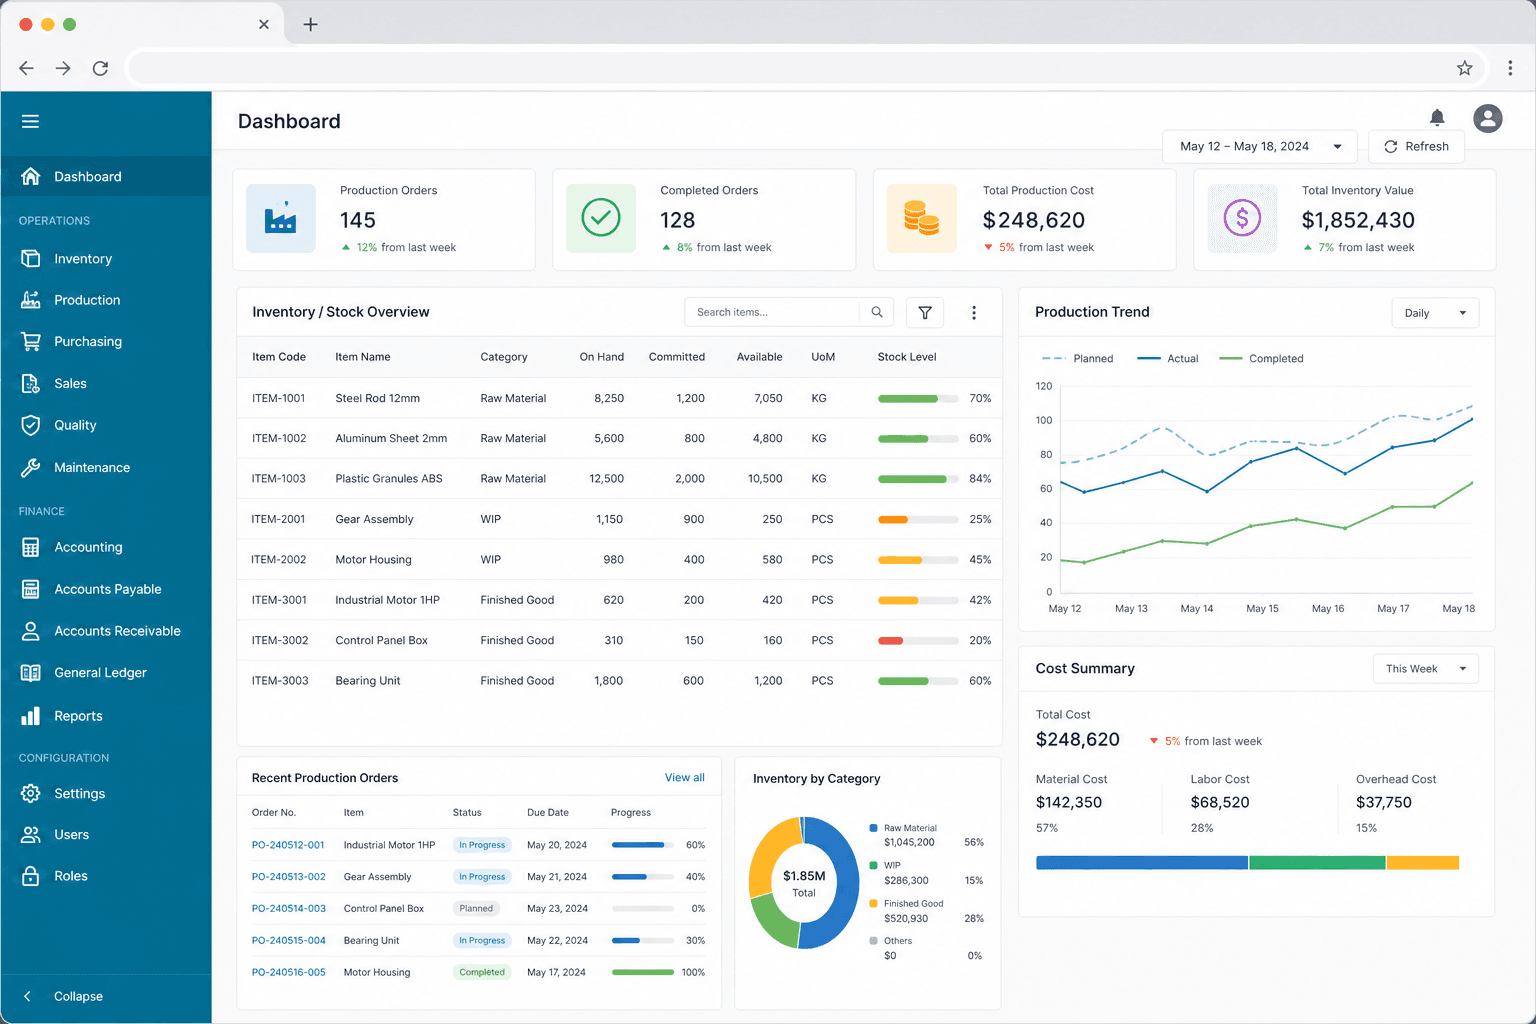Open order PO-240513-002

(289, 877)
